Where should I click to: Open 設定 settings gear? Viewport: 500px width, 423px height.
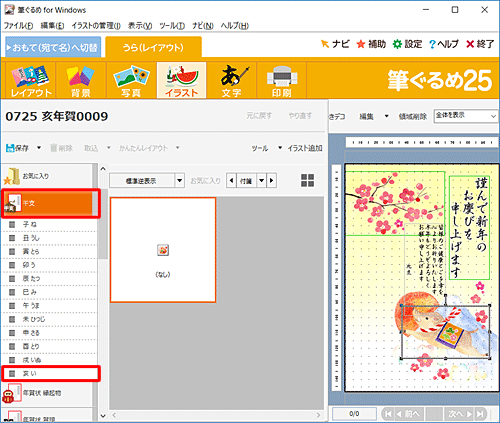tap(407, 44)
